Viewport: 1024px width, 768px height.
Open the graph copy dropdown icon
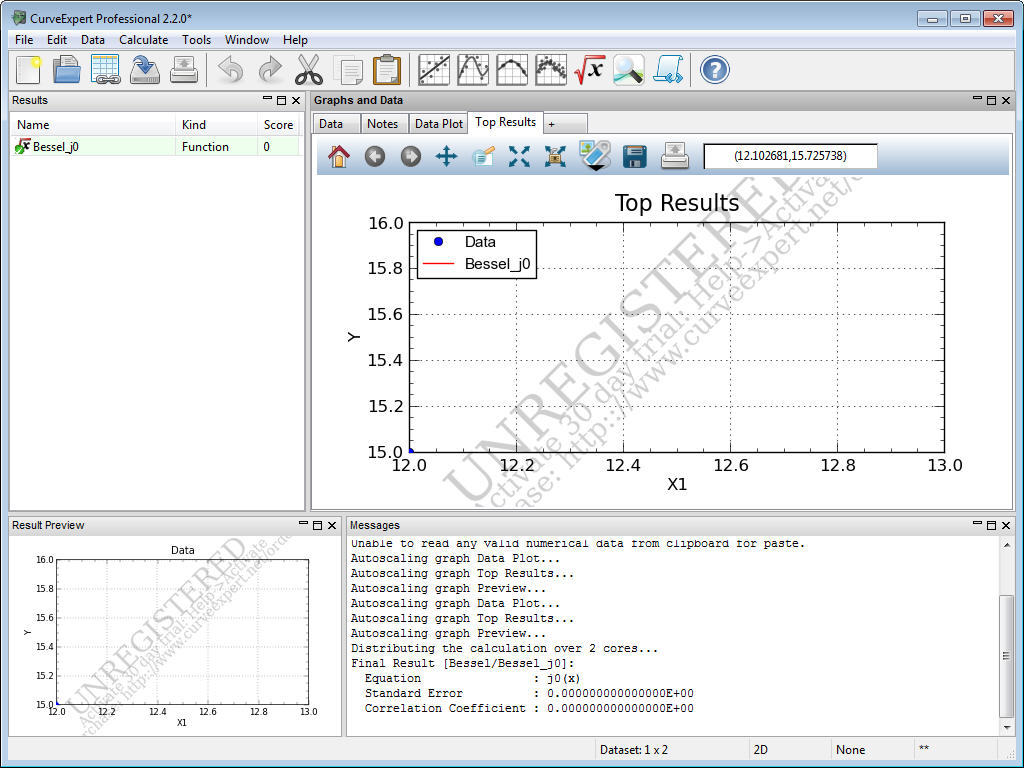[595, 157]
